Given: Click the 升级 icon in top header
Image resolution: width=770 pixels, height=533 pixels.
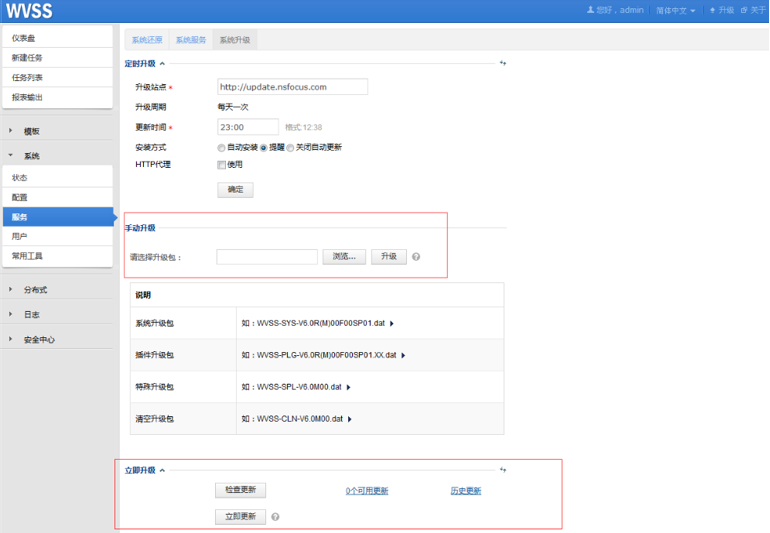Looking at the screenshot, I should (x=713, y=10).
